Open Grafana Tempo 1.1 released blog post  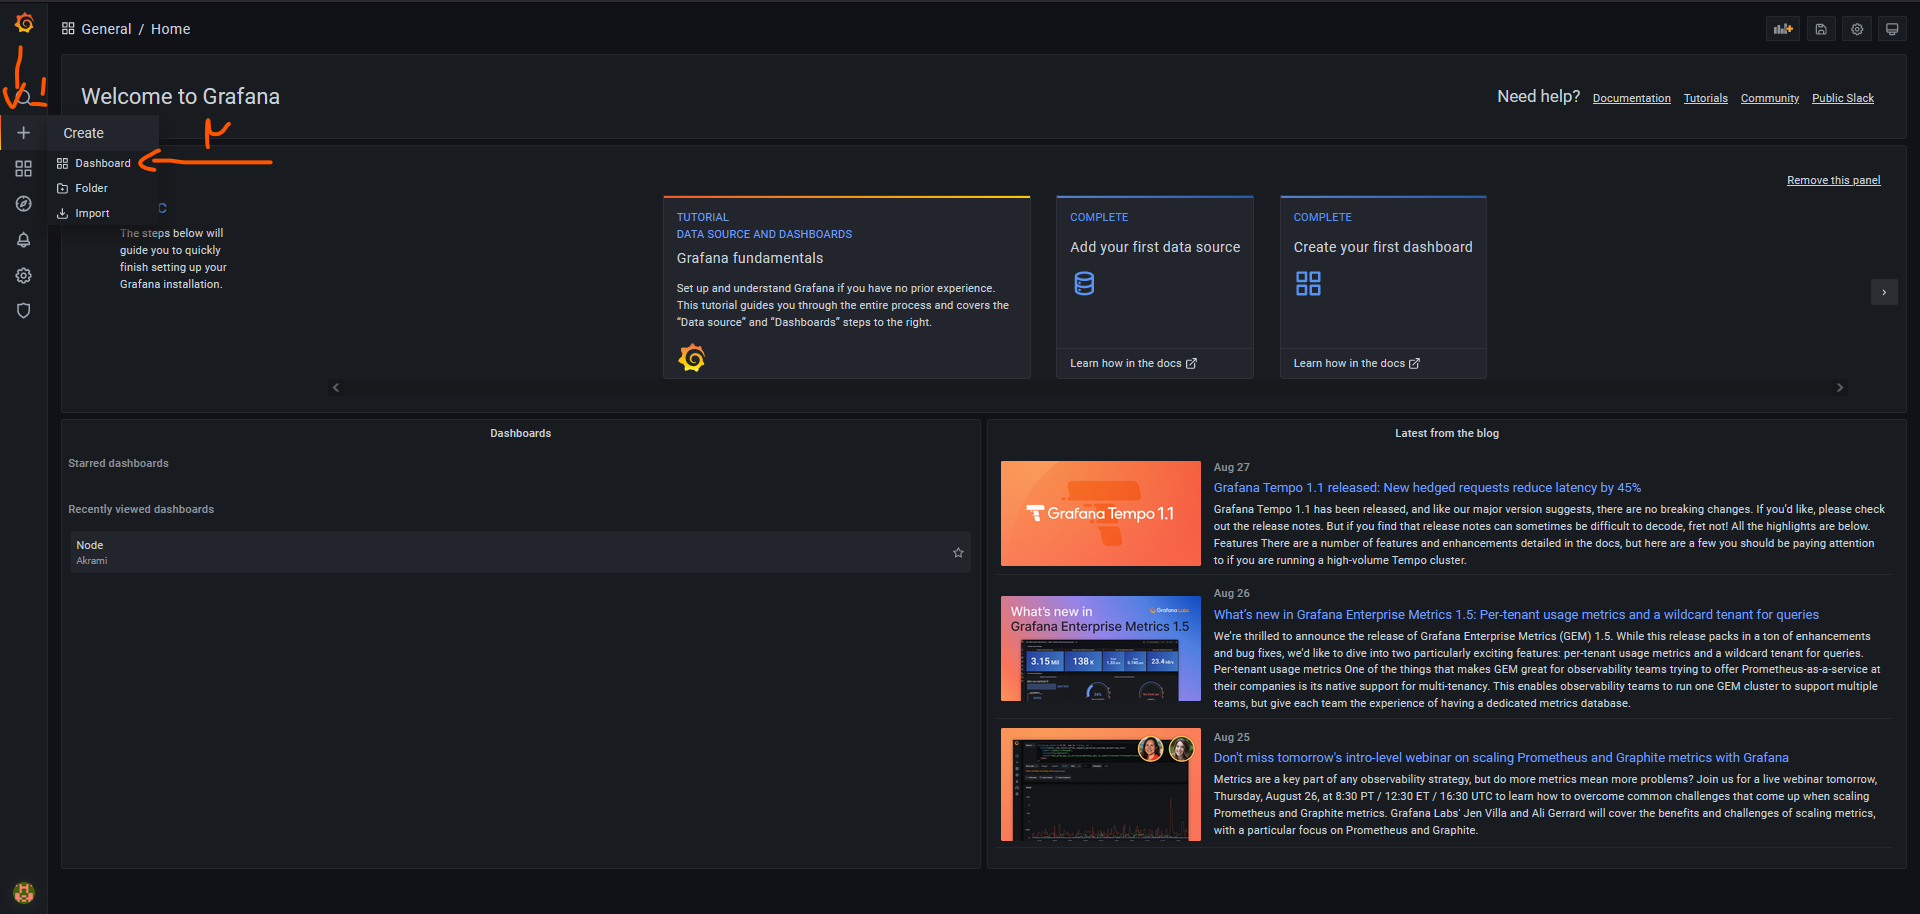click(1427, 488)
